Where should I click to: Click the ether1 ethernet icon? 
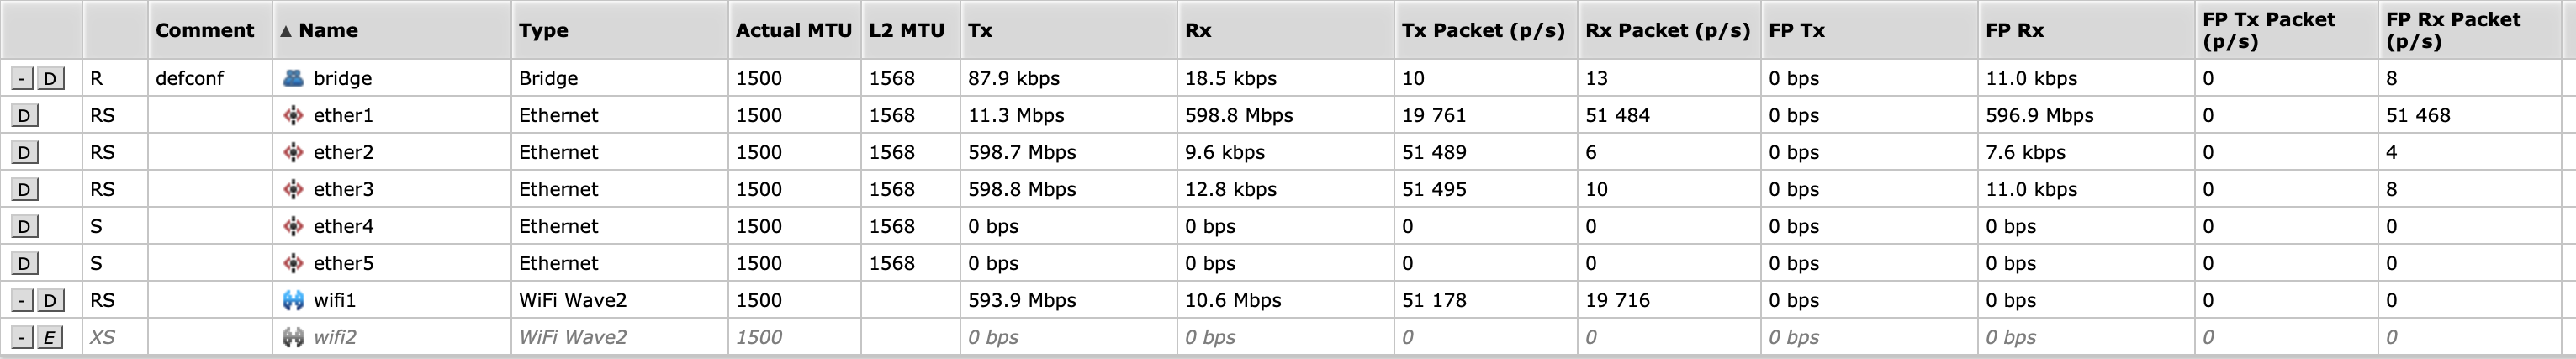tap(293, 115)
